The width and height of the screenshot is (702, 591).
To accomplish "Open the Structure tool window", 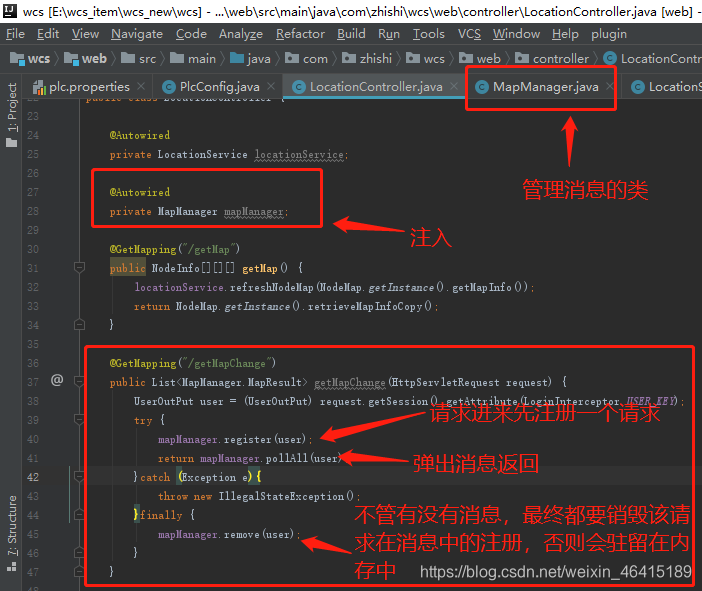I will (12, 533).
